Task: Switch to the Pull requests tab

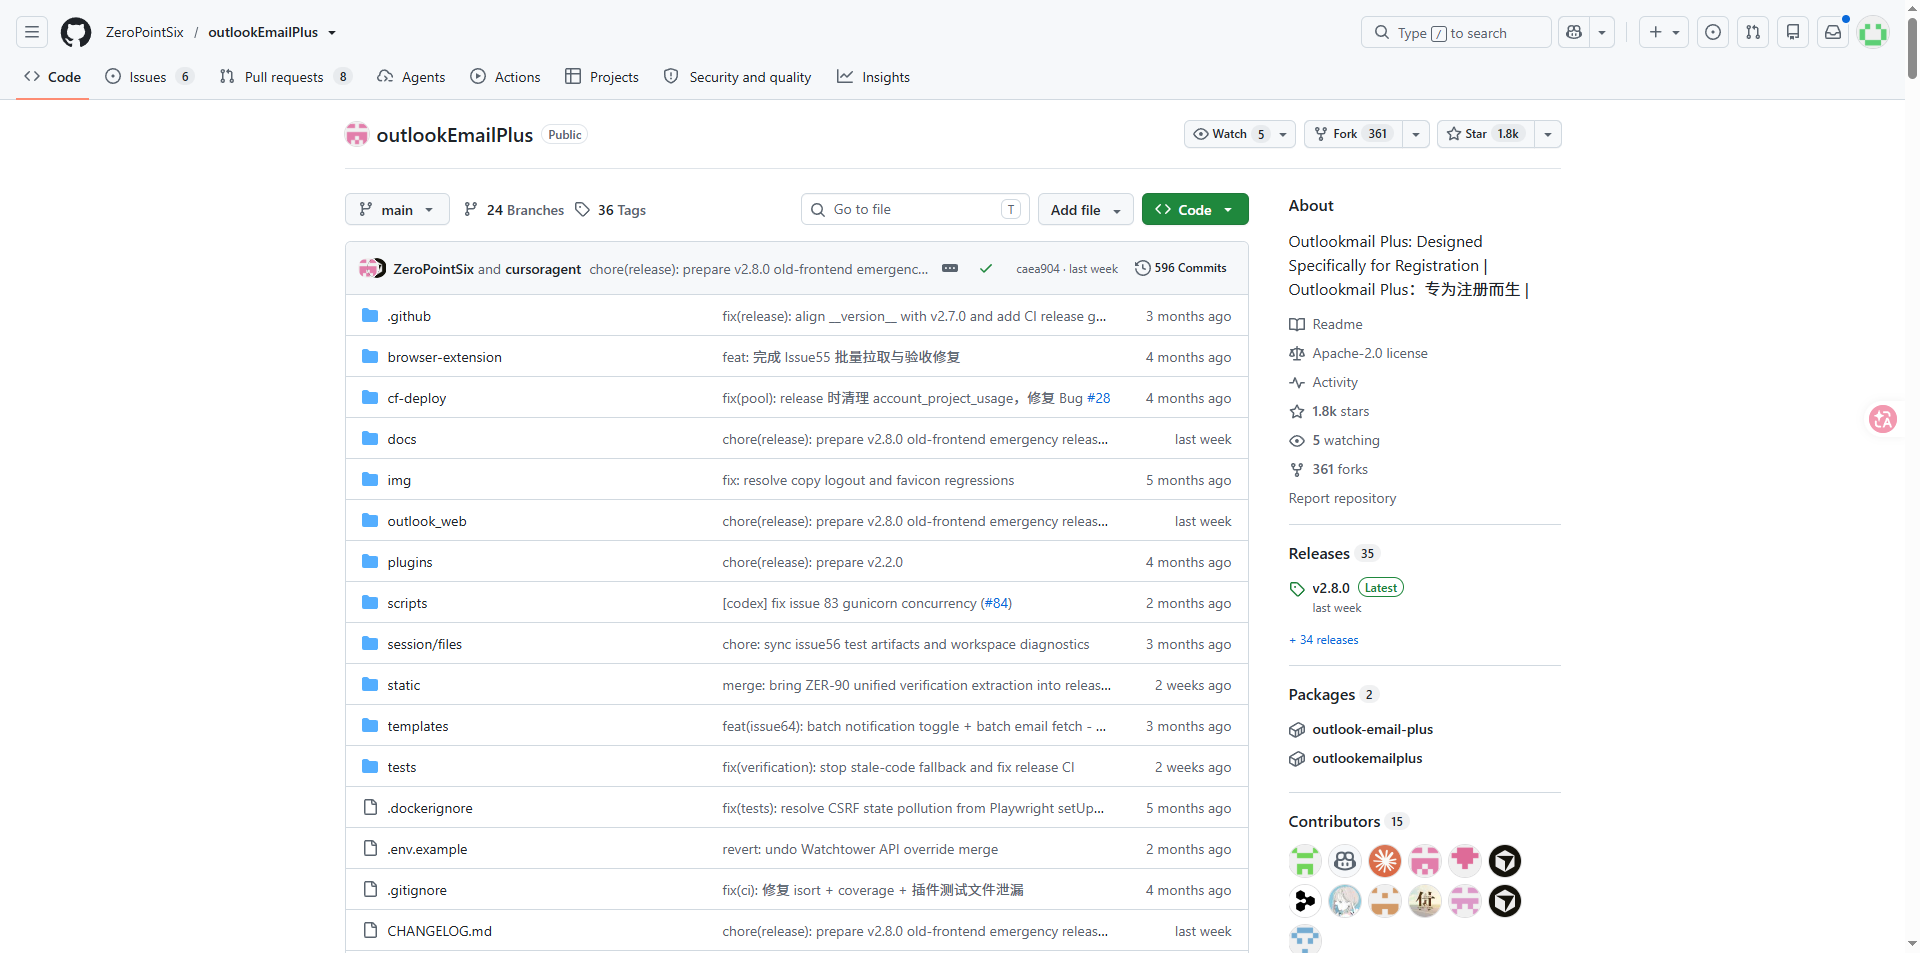Action: pyautogui.click(x=285, y=77)
